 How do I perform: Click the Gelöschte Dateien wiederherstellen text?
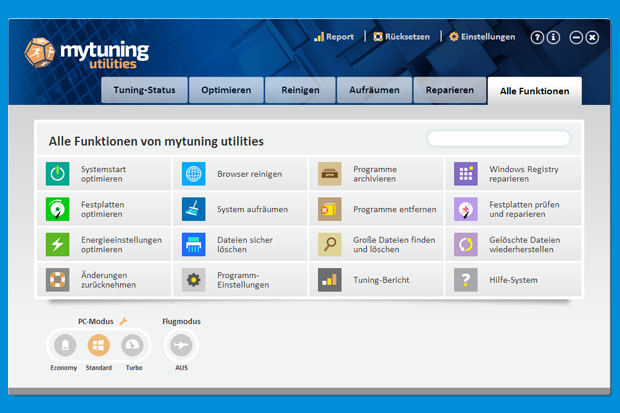pos(524,244)
